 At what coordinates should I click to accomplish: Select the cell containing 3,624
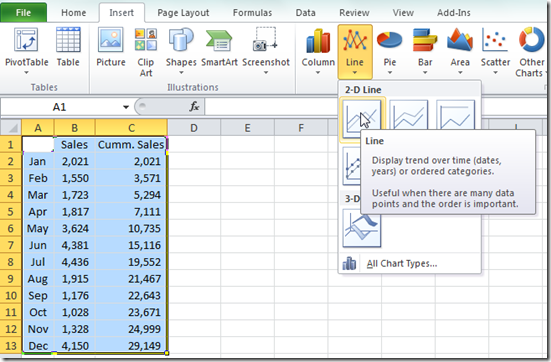[74, 228]
